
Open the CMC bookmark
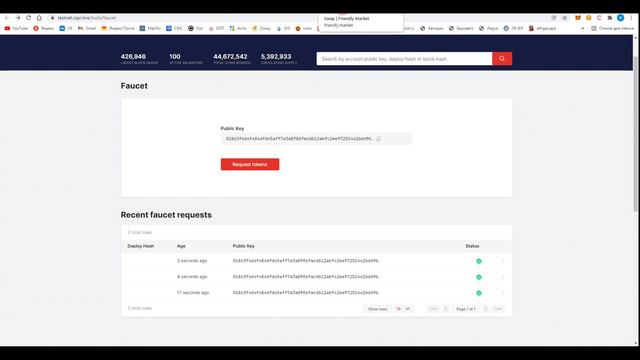click(x=175, y=29)
